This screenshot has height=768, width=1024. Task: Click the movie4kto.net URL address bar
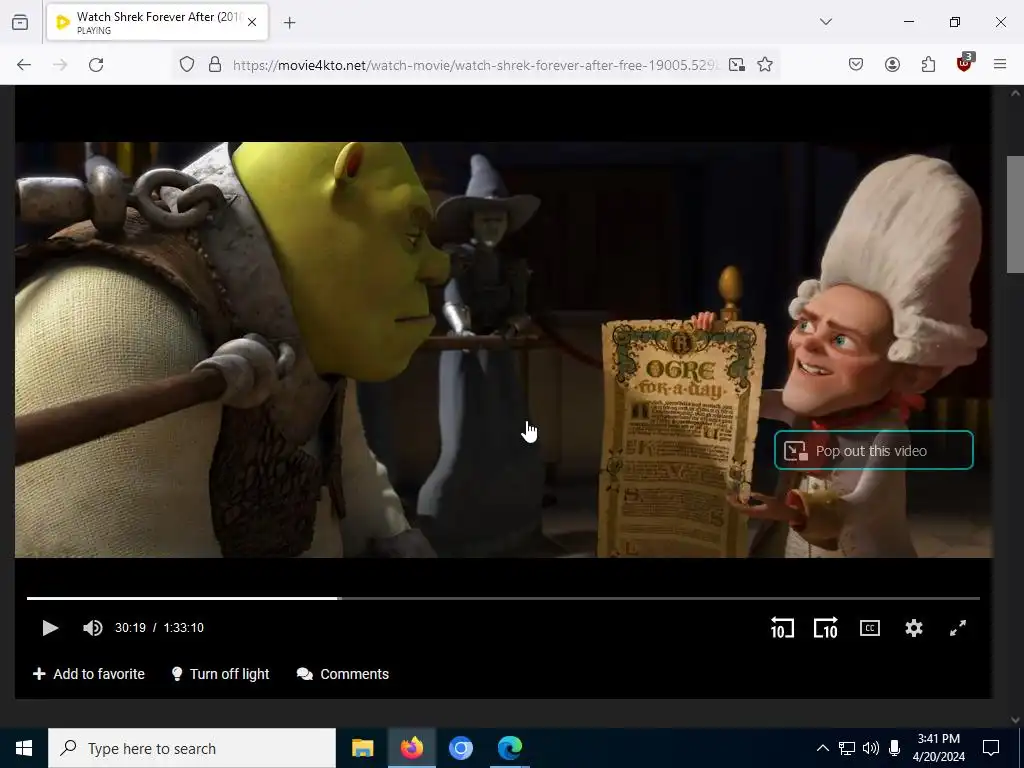point(475,65)
